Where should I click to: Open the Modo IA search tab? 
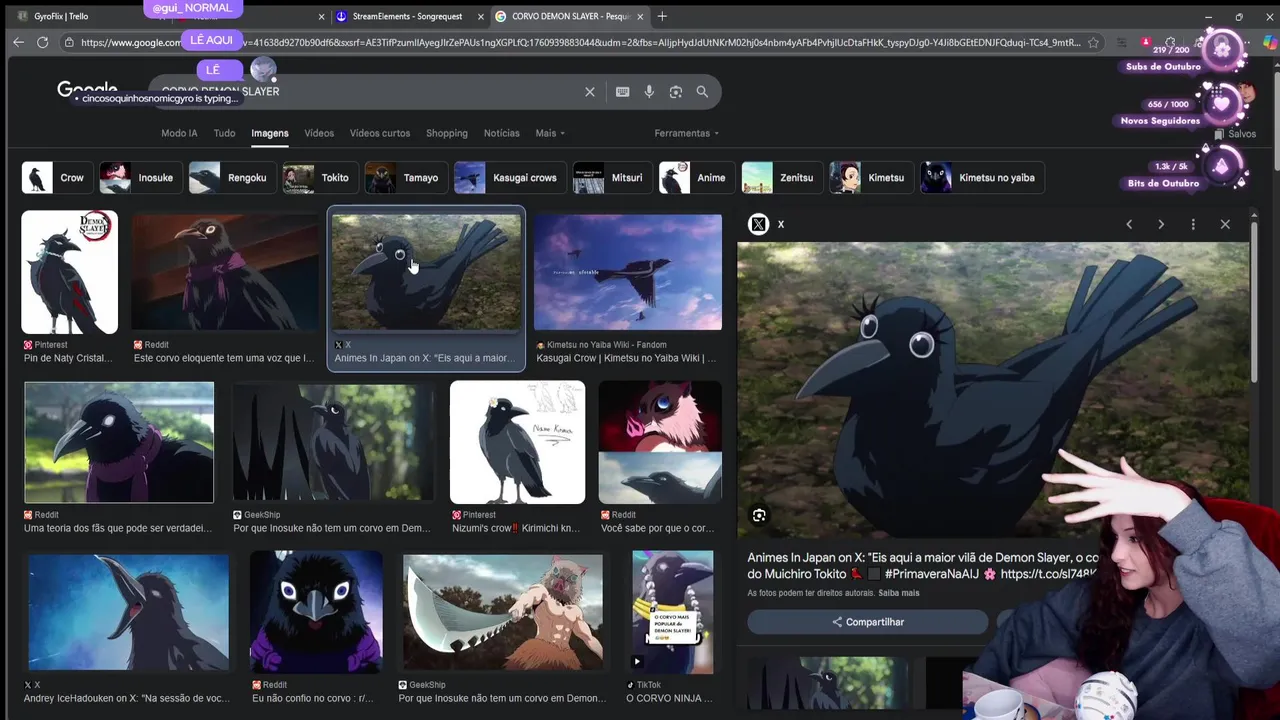point(179,133)
